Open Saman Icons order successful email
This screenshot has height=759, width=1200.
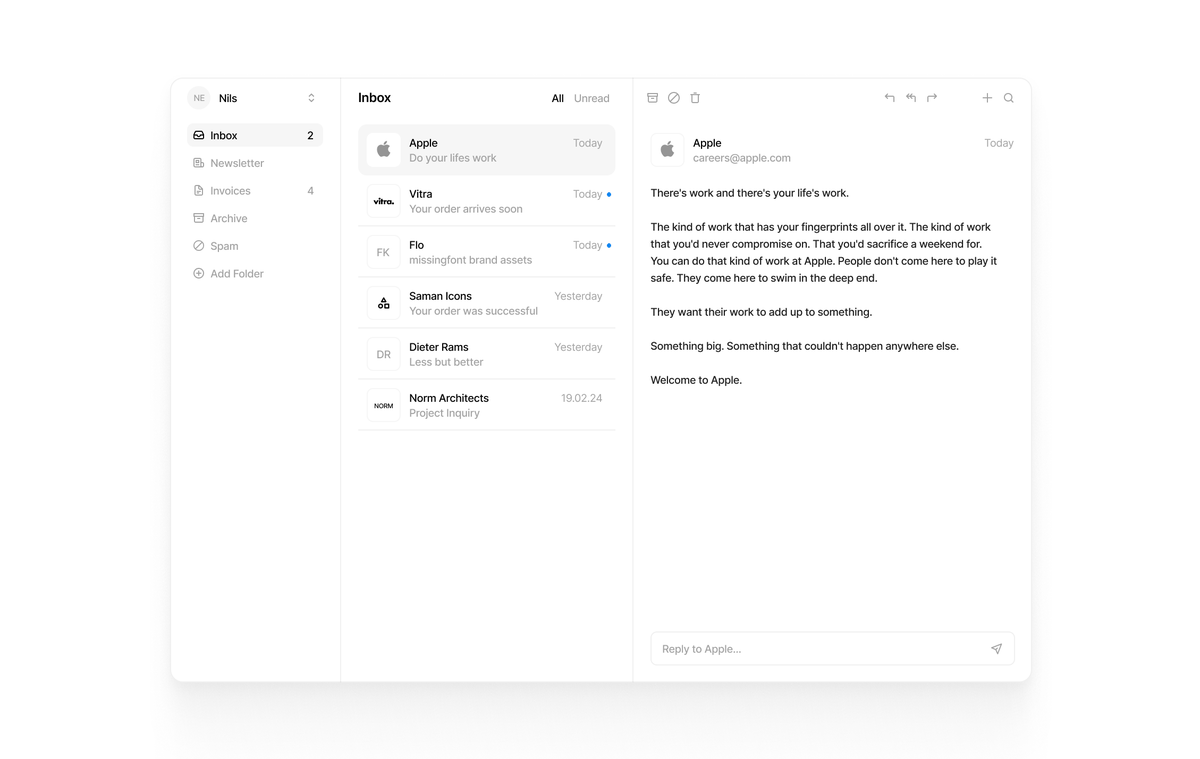click(486, 303)
